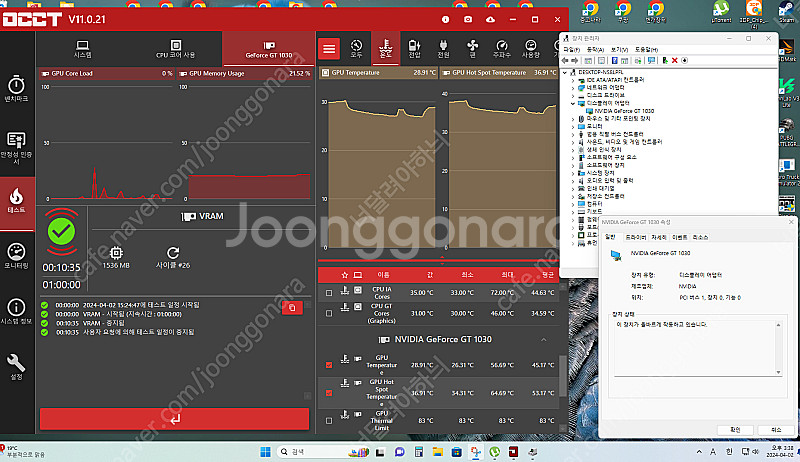The image size is (800, 462).
Task: Switch to 드라이버 tab in GT 1030 properties
Action: [x=636, y=238]
